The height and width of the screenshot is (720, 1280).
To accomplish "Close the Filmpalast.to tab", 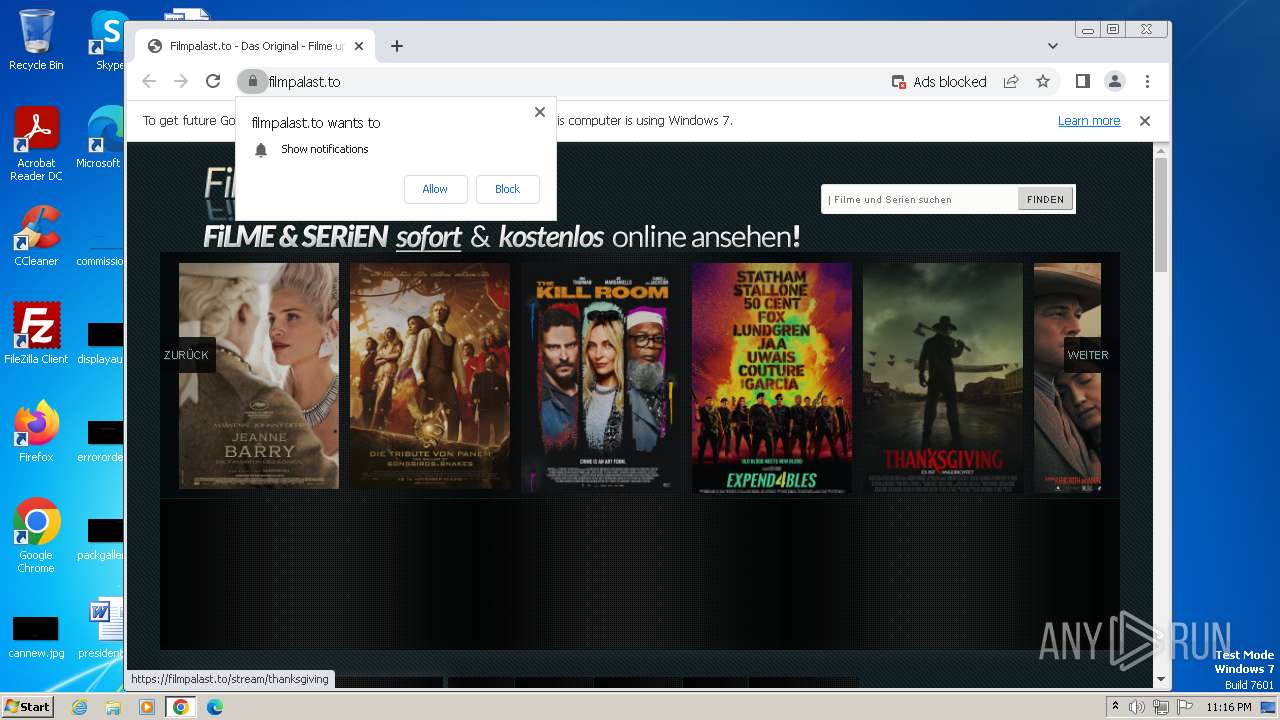I will (x=359, y=46).
